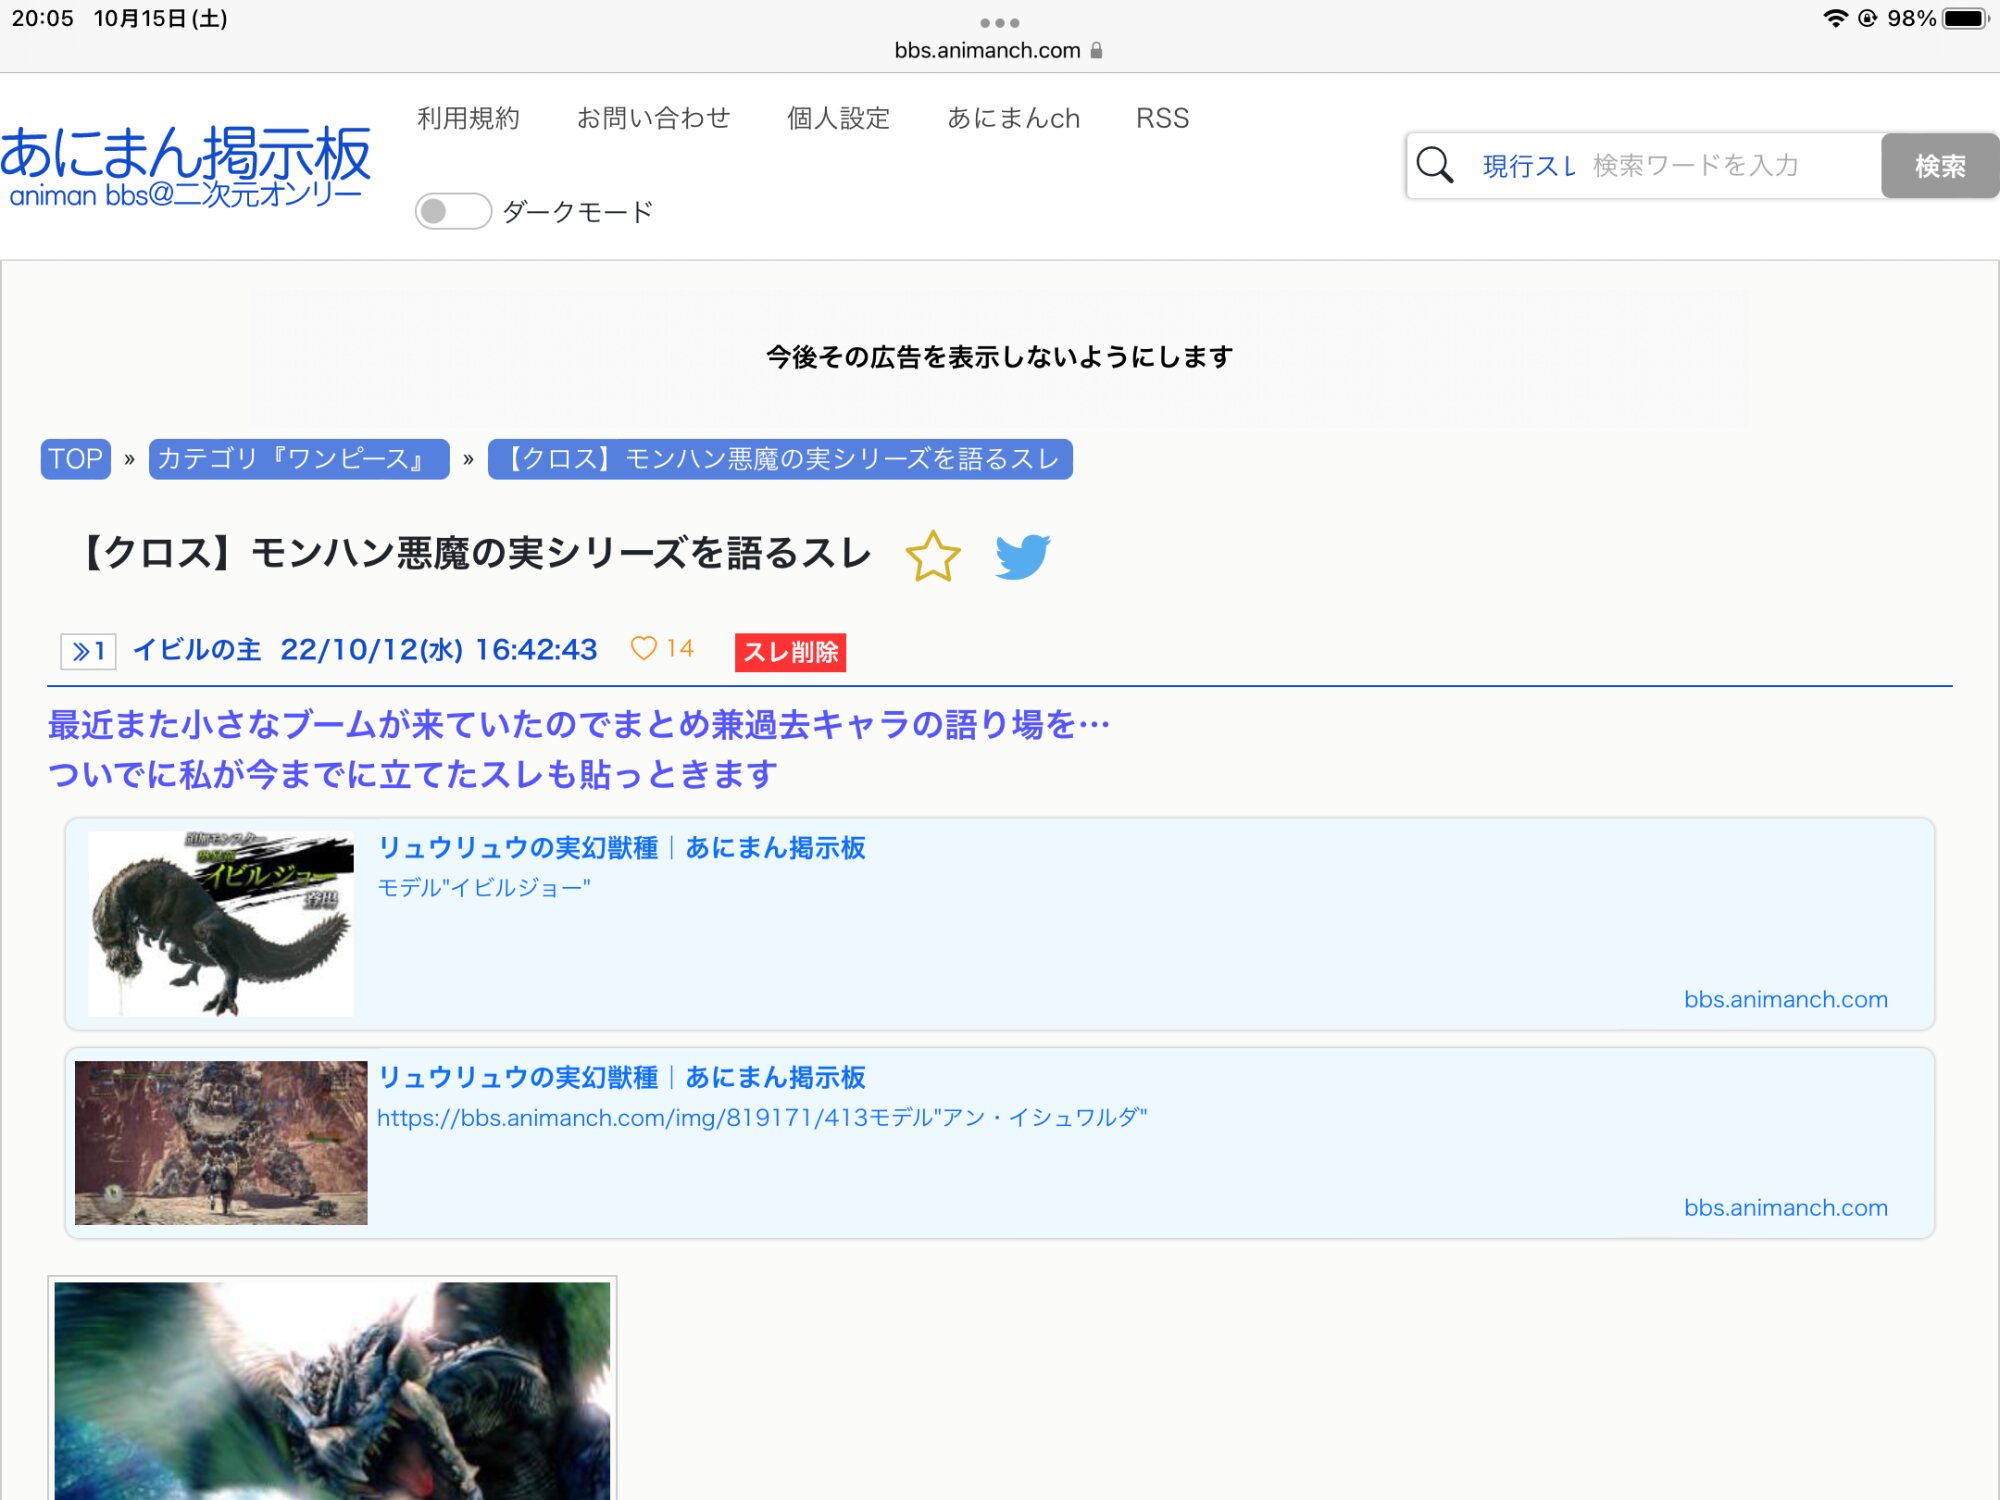Click the heart like icon with 14
The width and height of the screenshot is (2000, 1500).
645,649
